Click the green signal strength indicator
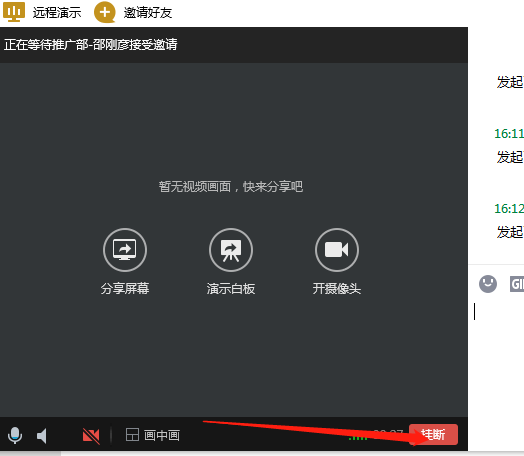The width and height of the screenshot is (524, 456). click(x=358, y=437)
